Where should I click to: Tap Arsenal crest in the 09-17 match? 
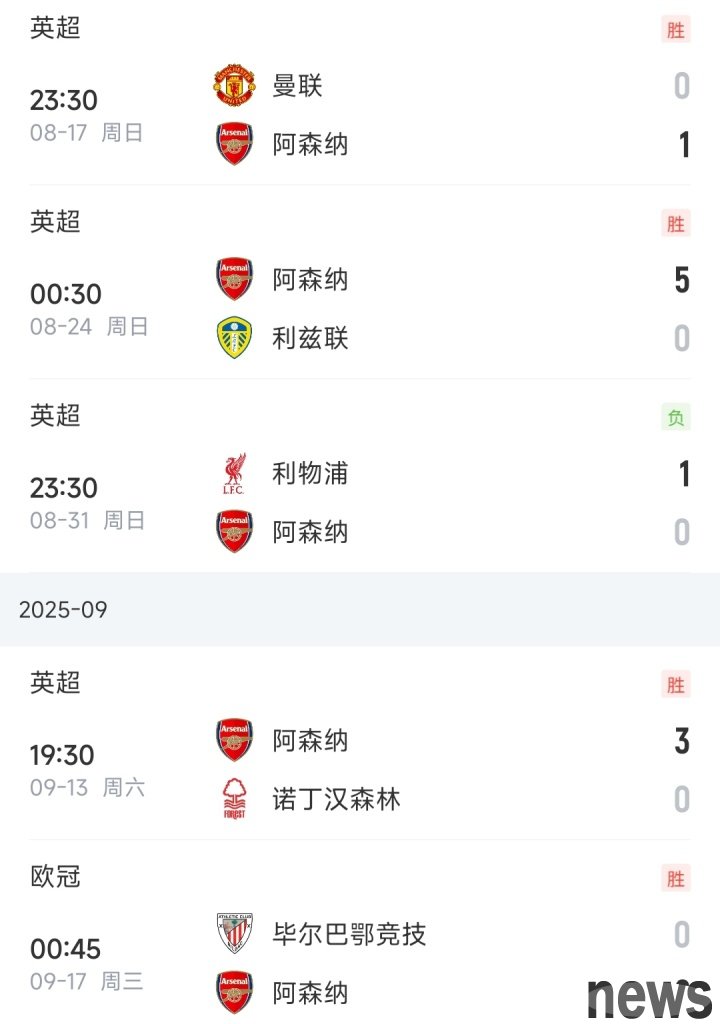click(x=235, y=992)
